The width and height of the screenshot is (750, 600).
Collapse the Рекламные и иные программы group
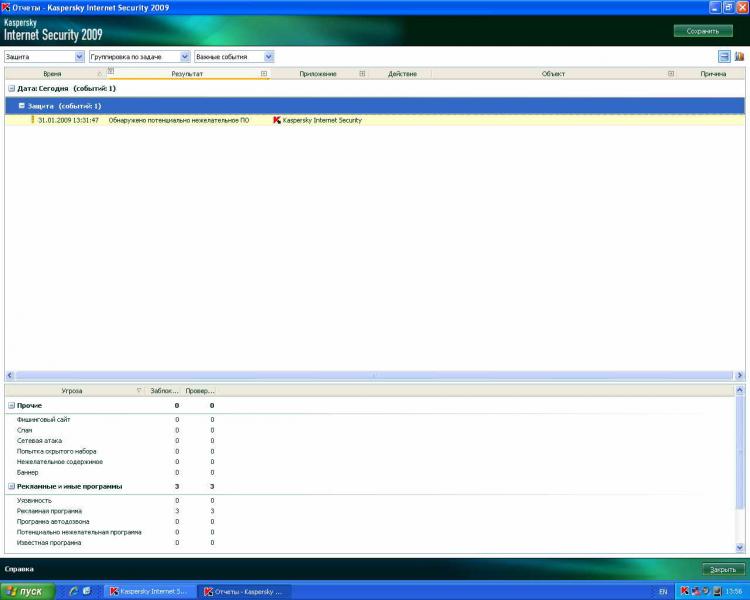tap(11, 486)
